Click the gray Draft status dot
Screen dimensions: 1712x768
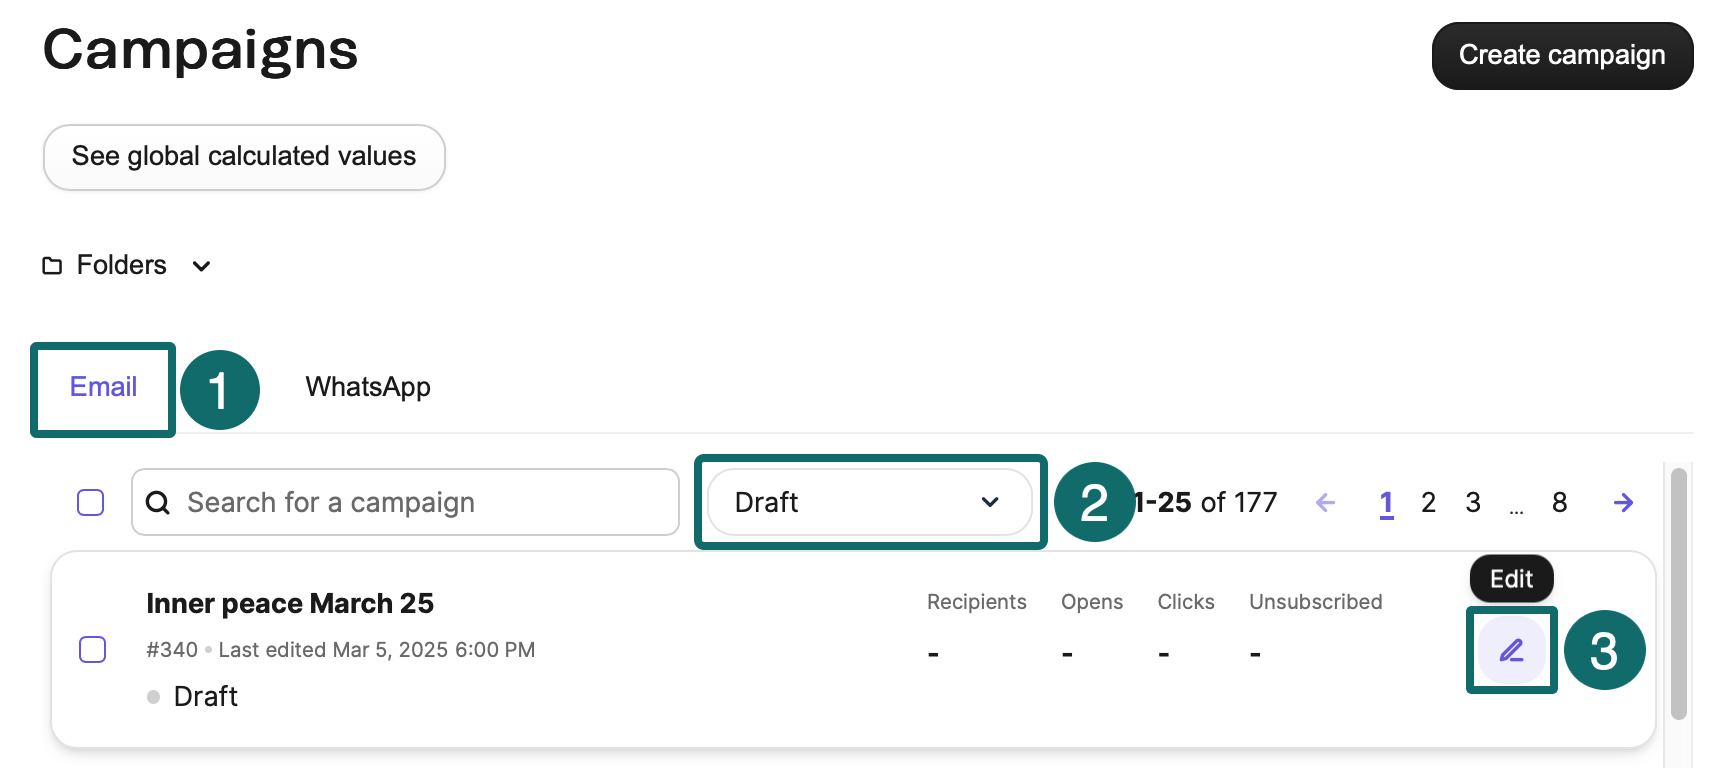[x=153, y=697]
